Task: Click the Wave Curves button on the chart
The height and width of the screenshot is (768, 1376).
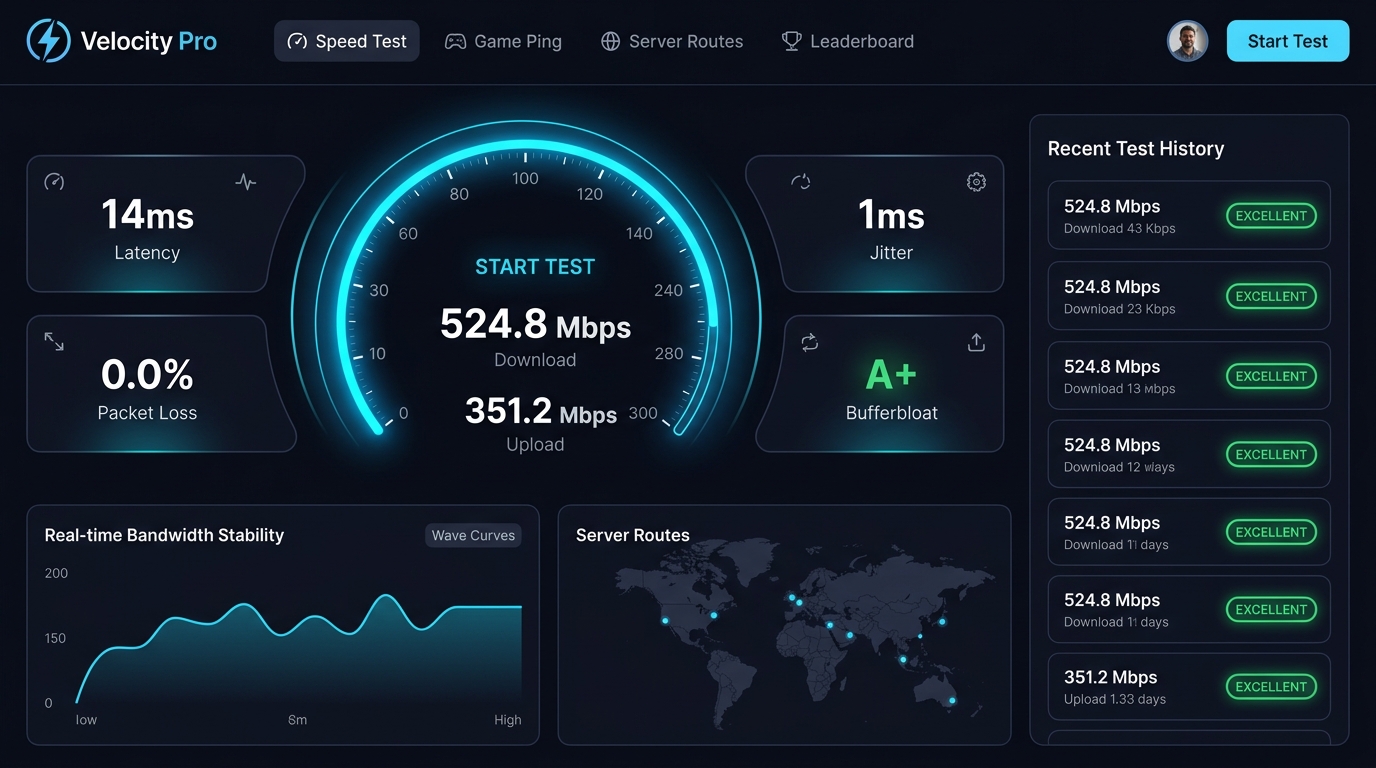Action: 473,535
